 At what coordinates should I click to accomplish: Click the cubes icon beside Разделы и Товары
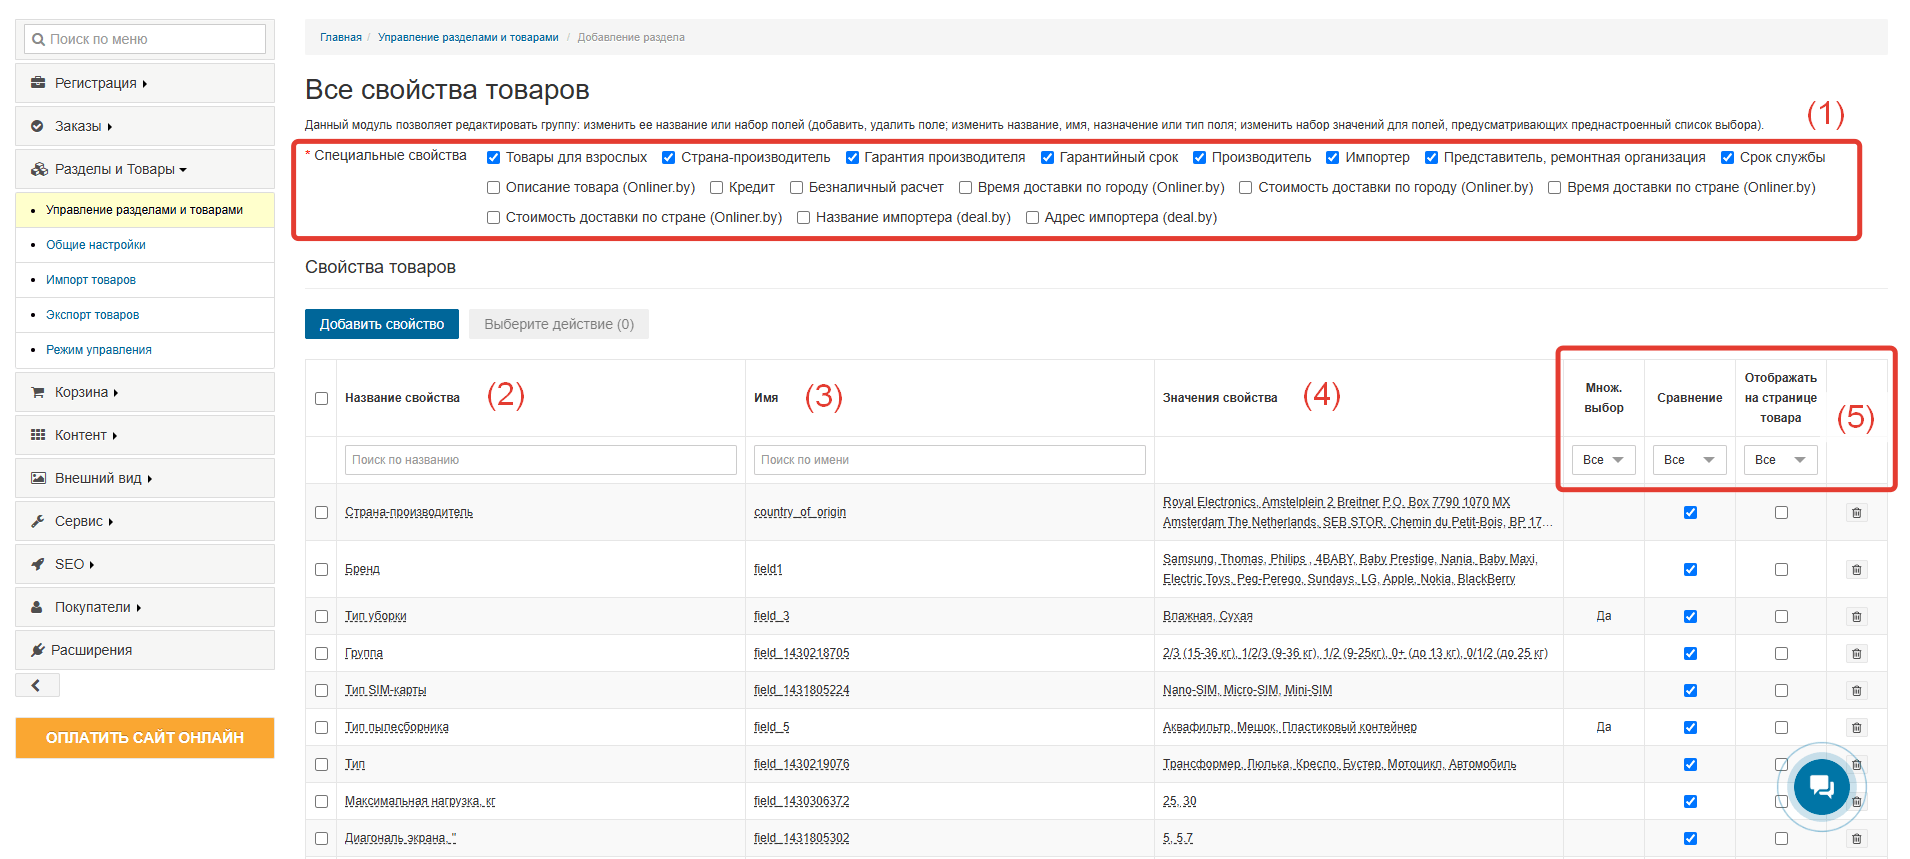click(39, 169)
